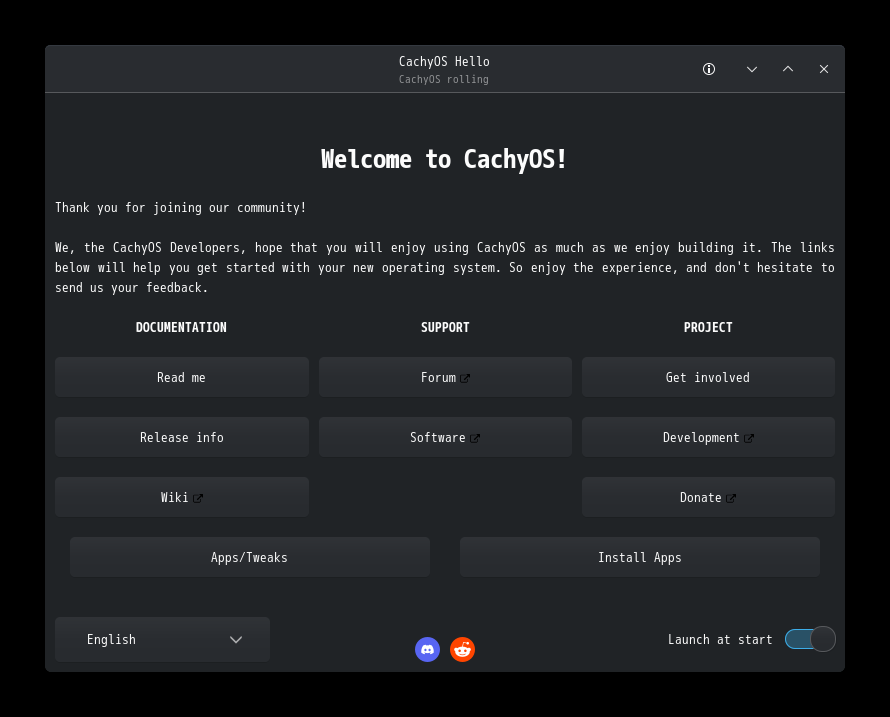
Task: Click the DOCUMENTATION column heading
Action: click(181, 328)
